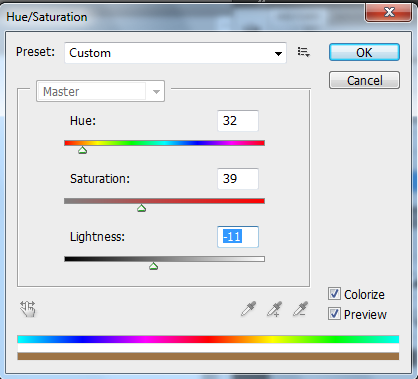This screenshot has height=379, width=418.
Task: Click the Hue slider green handle
Action: (x=82, y=150)
